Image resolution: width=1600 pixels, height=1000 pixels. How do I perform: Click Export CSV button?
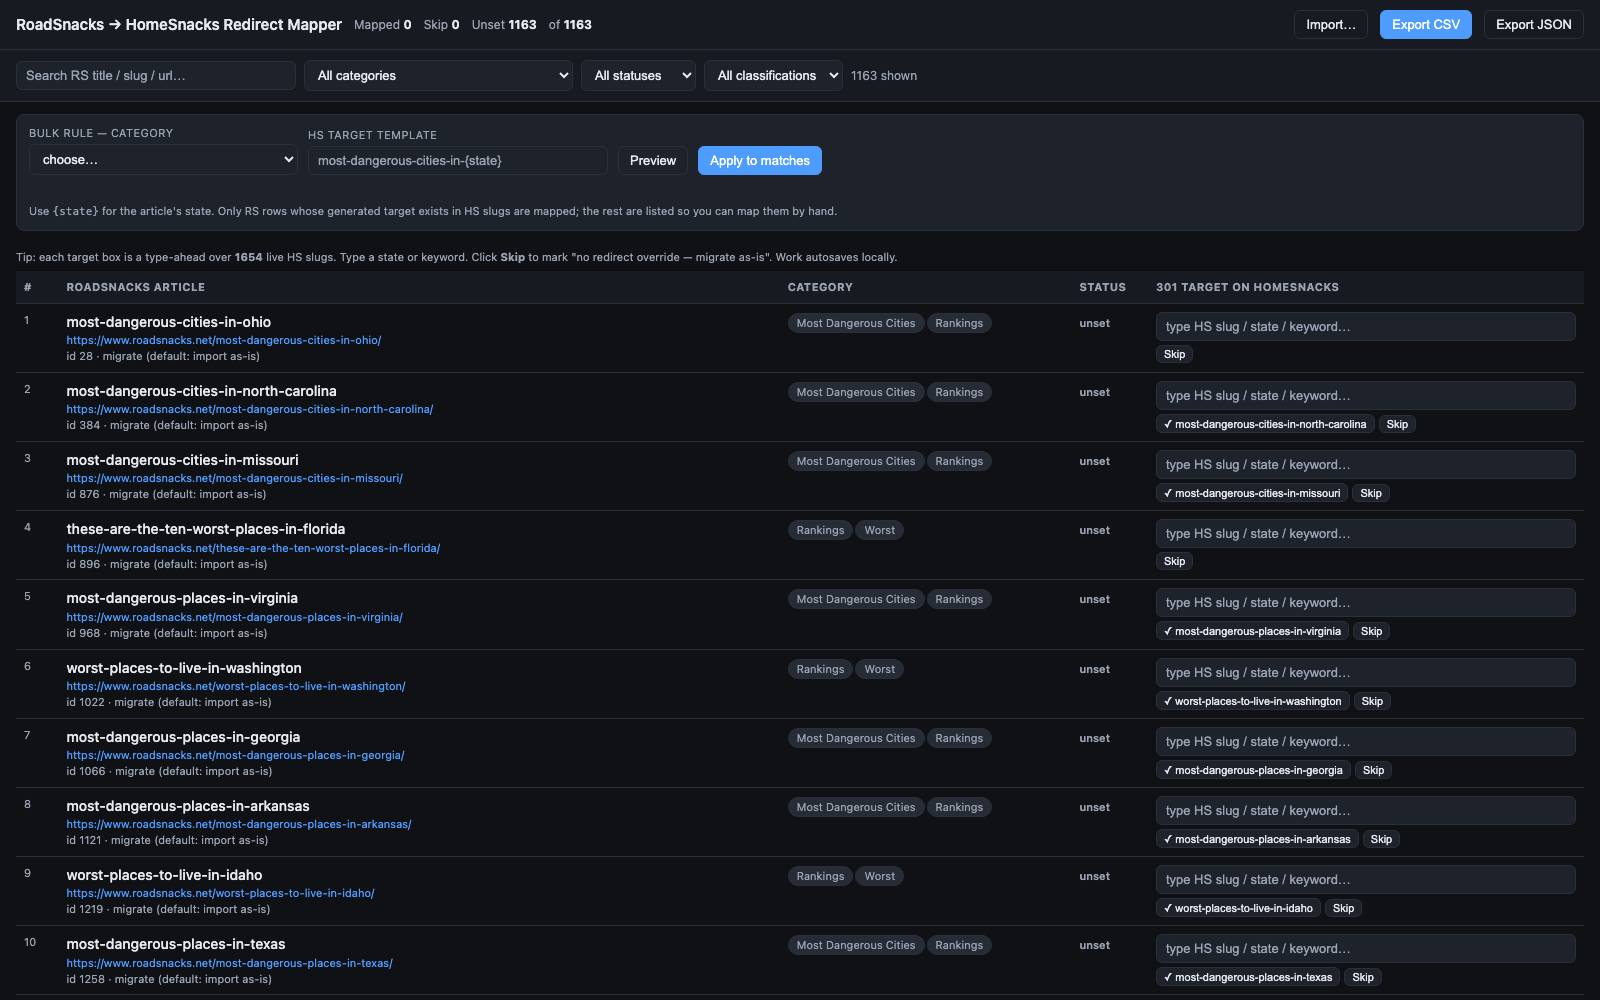(x=1425, y=25)
